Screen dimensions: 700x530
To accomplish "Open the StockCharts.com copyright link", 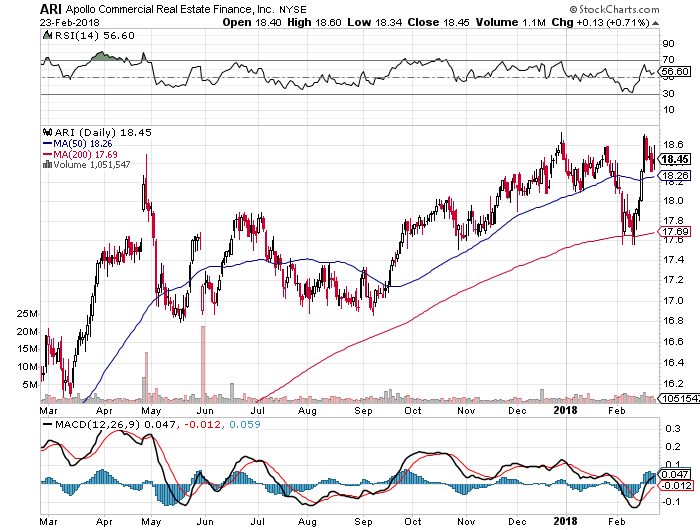I will coord(614,9).
